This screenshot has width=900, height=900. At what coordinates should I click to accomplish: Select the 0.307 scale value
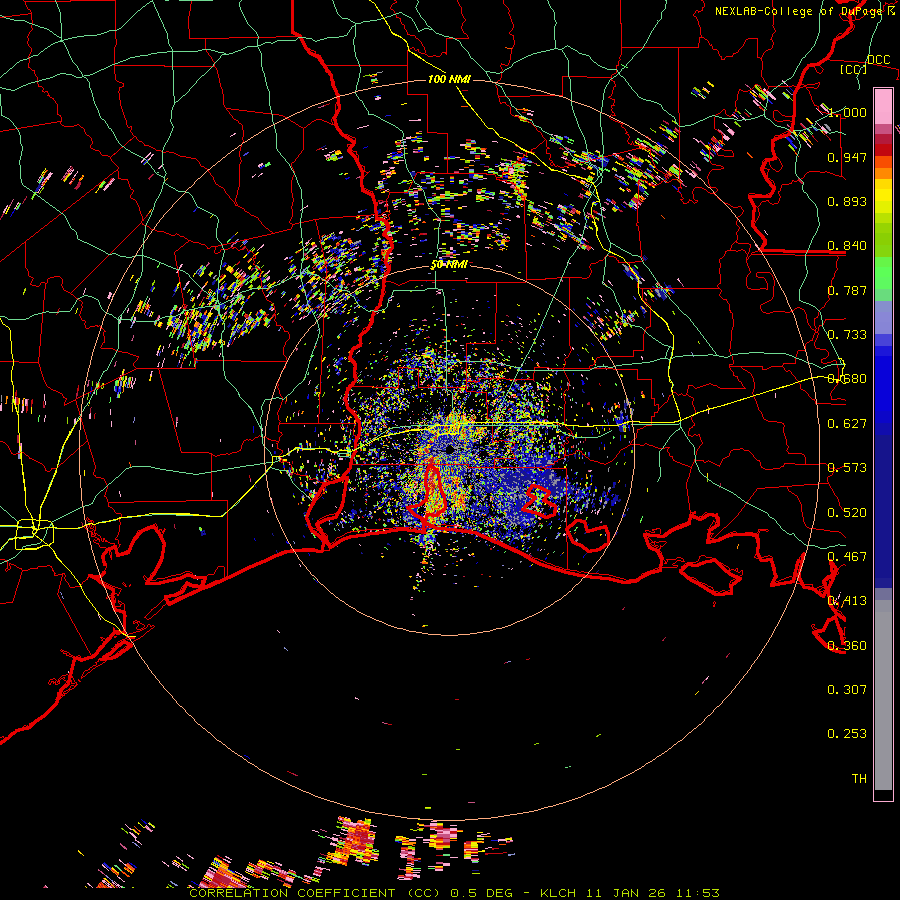847,690
